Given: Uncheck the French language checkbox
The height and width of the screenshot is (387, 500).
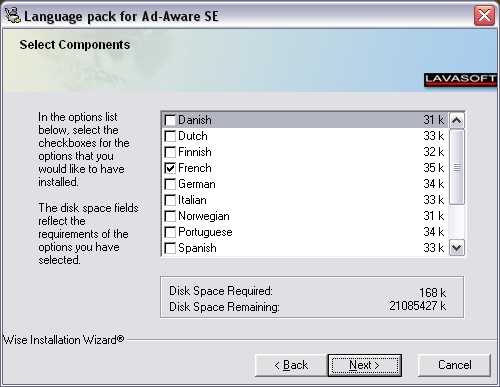Looking at the screenshot, I should point(170,168).
